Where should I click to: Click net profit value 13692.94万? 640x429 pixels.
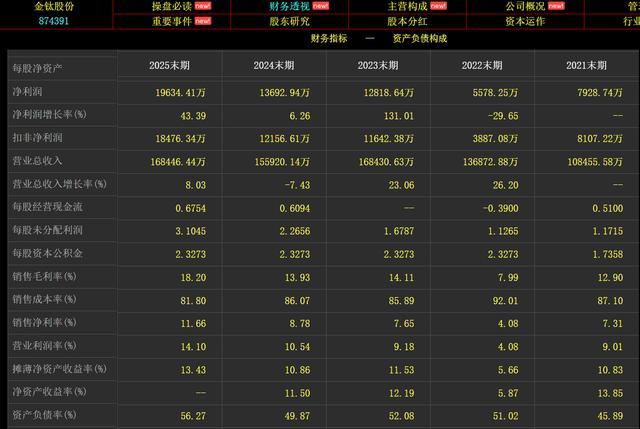pos(285,93)
